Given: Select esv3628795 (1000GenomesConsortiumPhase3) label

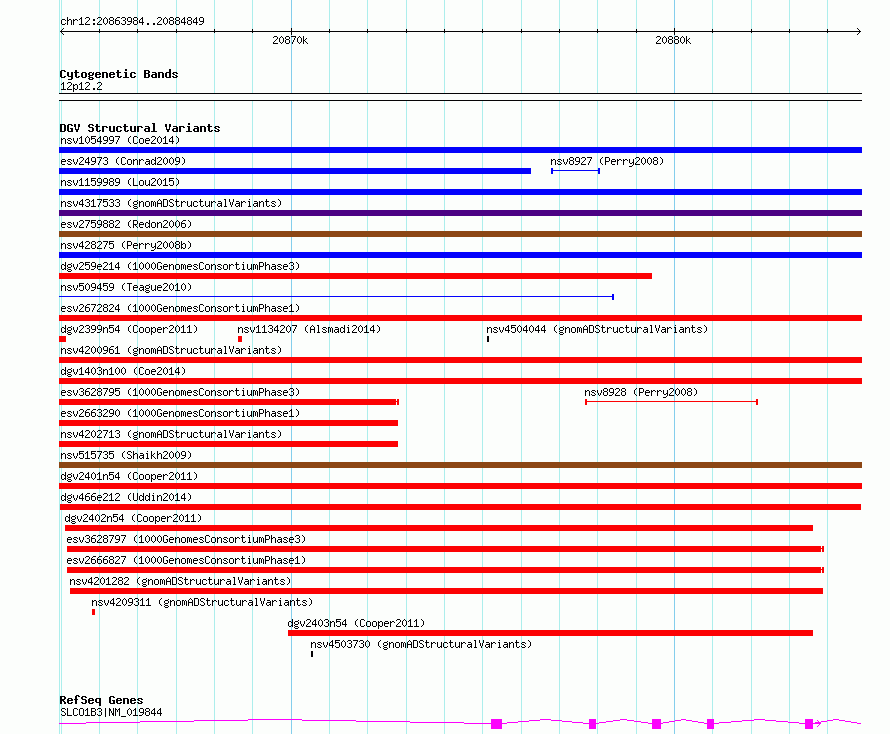Looking at the screenshot, I should click(x=180, y=392).
